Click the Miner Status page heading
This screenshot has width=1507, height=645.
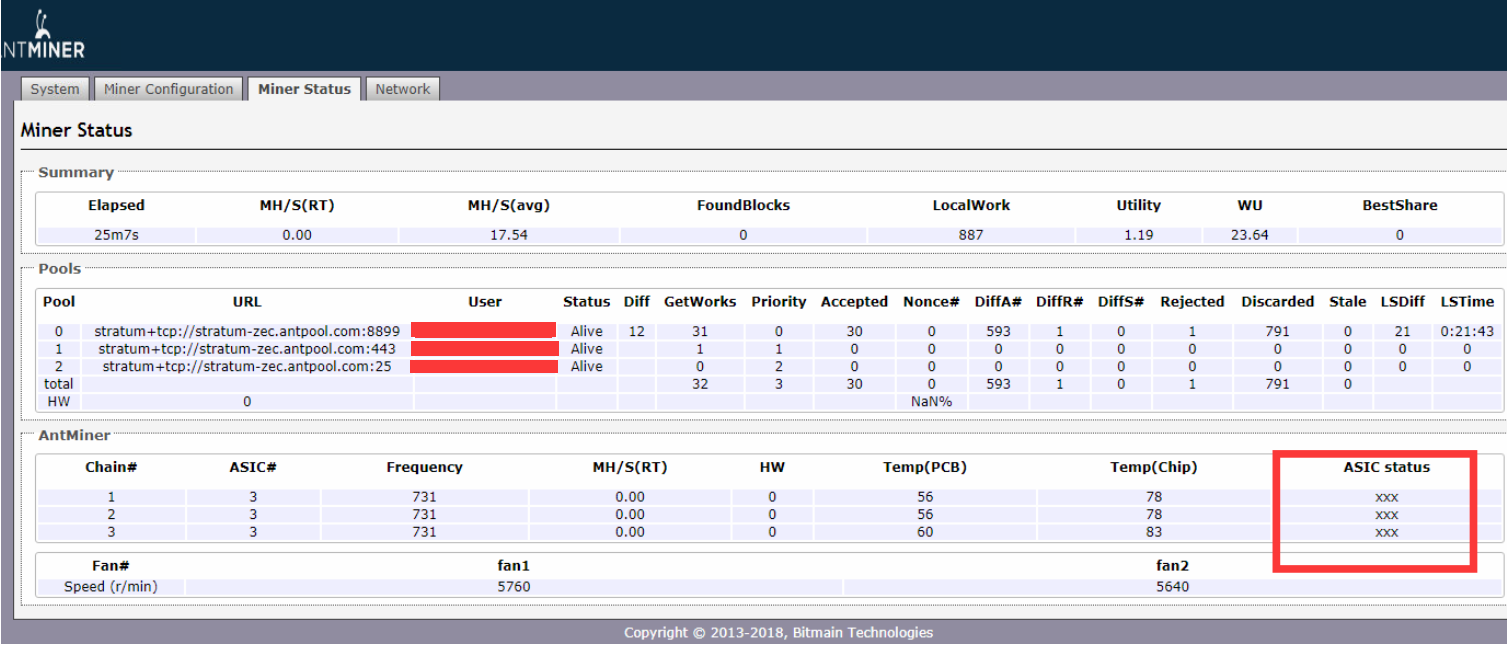[x=76, y=130]
